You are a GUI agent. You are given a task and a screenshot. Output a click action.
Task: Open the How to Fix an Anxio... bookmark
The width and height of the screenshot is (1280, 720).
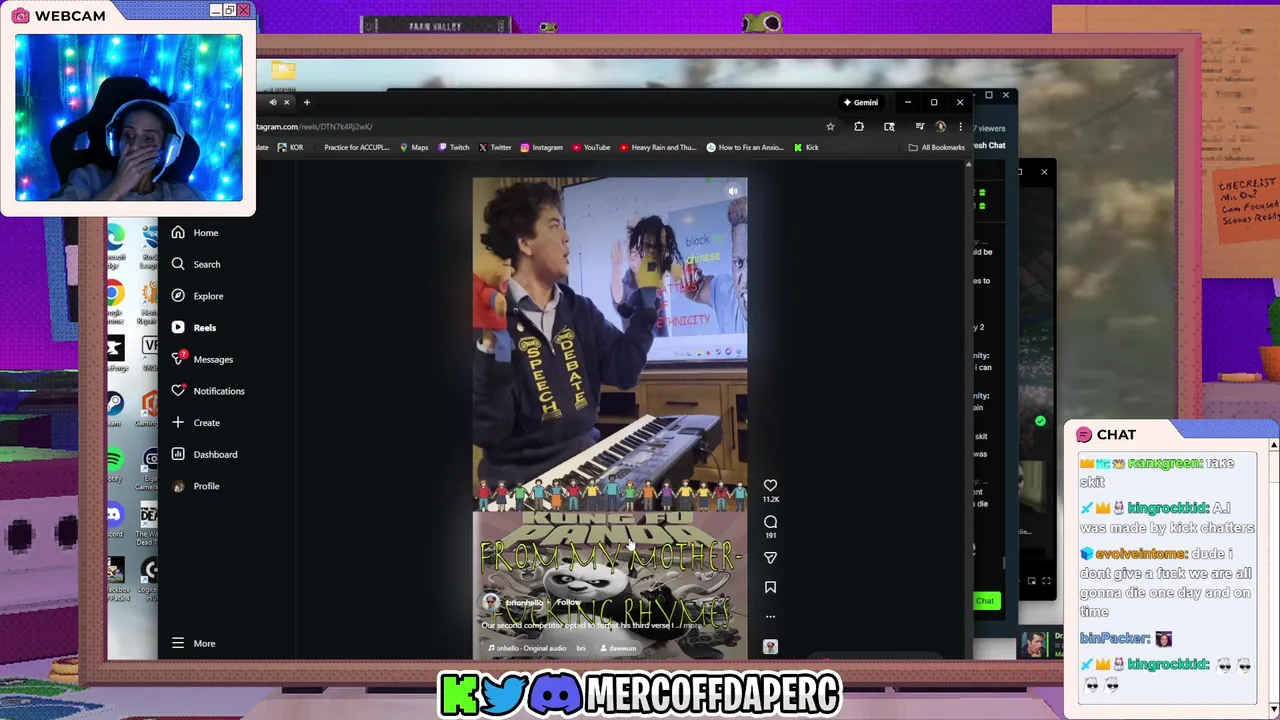745,147
